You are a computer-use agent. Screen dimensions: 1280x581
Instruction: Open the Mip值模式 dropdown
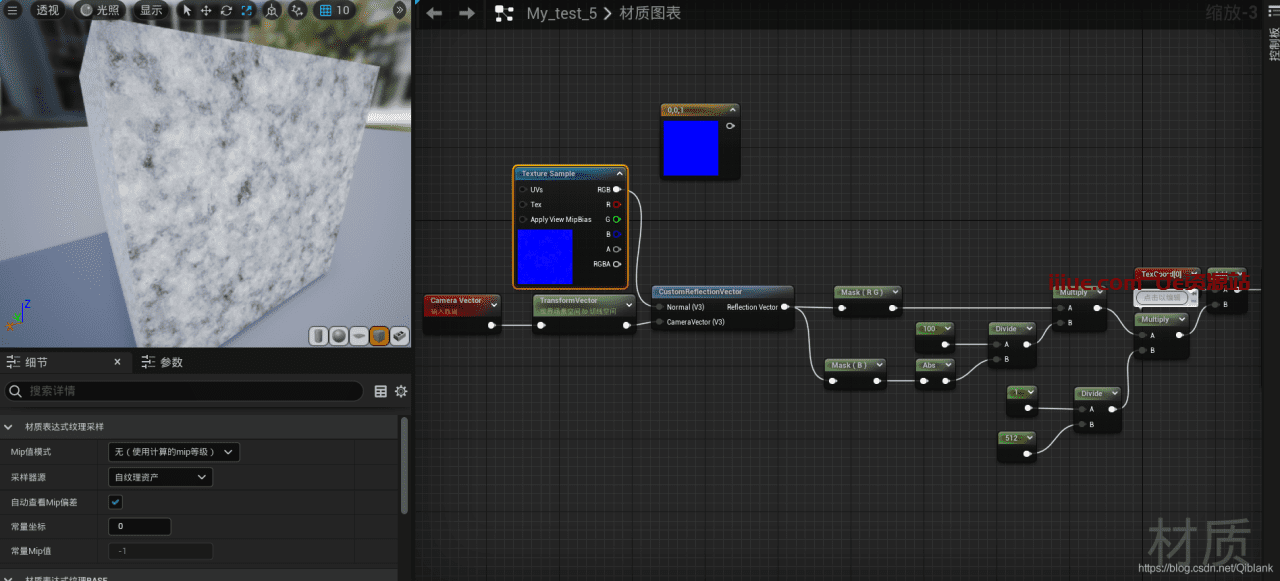tap(174, 452)
